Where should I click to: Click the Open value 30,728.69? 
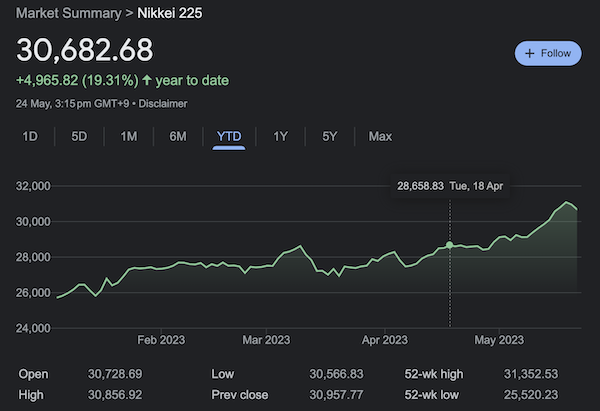coord(115,374)
